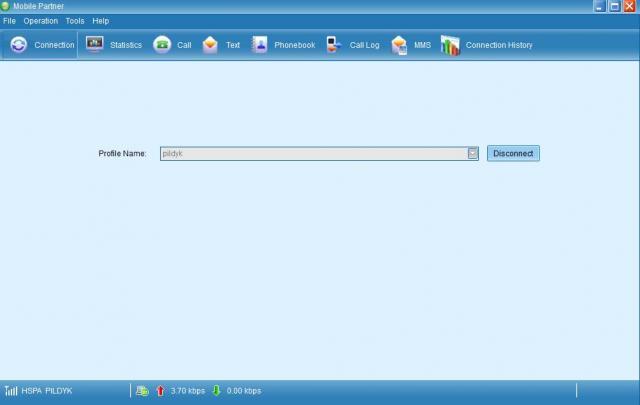Click the signal strength bars icon

click(11, 390)
